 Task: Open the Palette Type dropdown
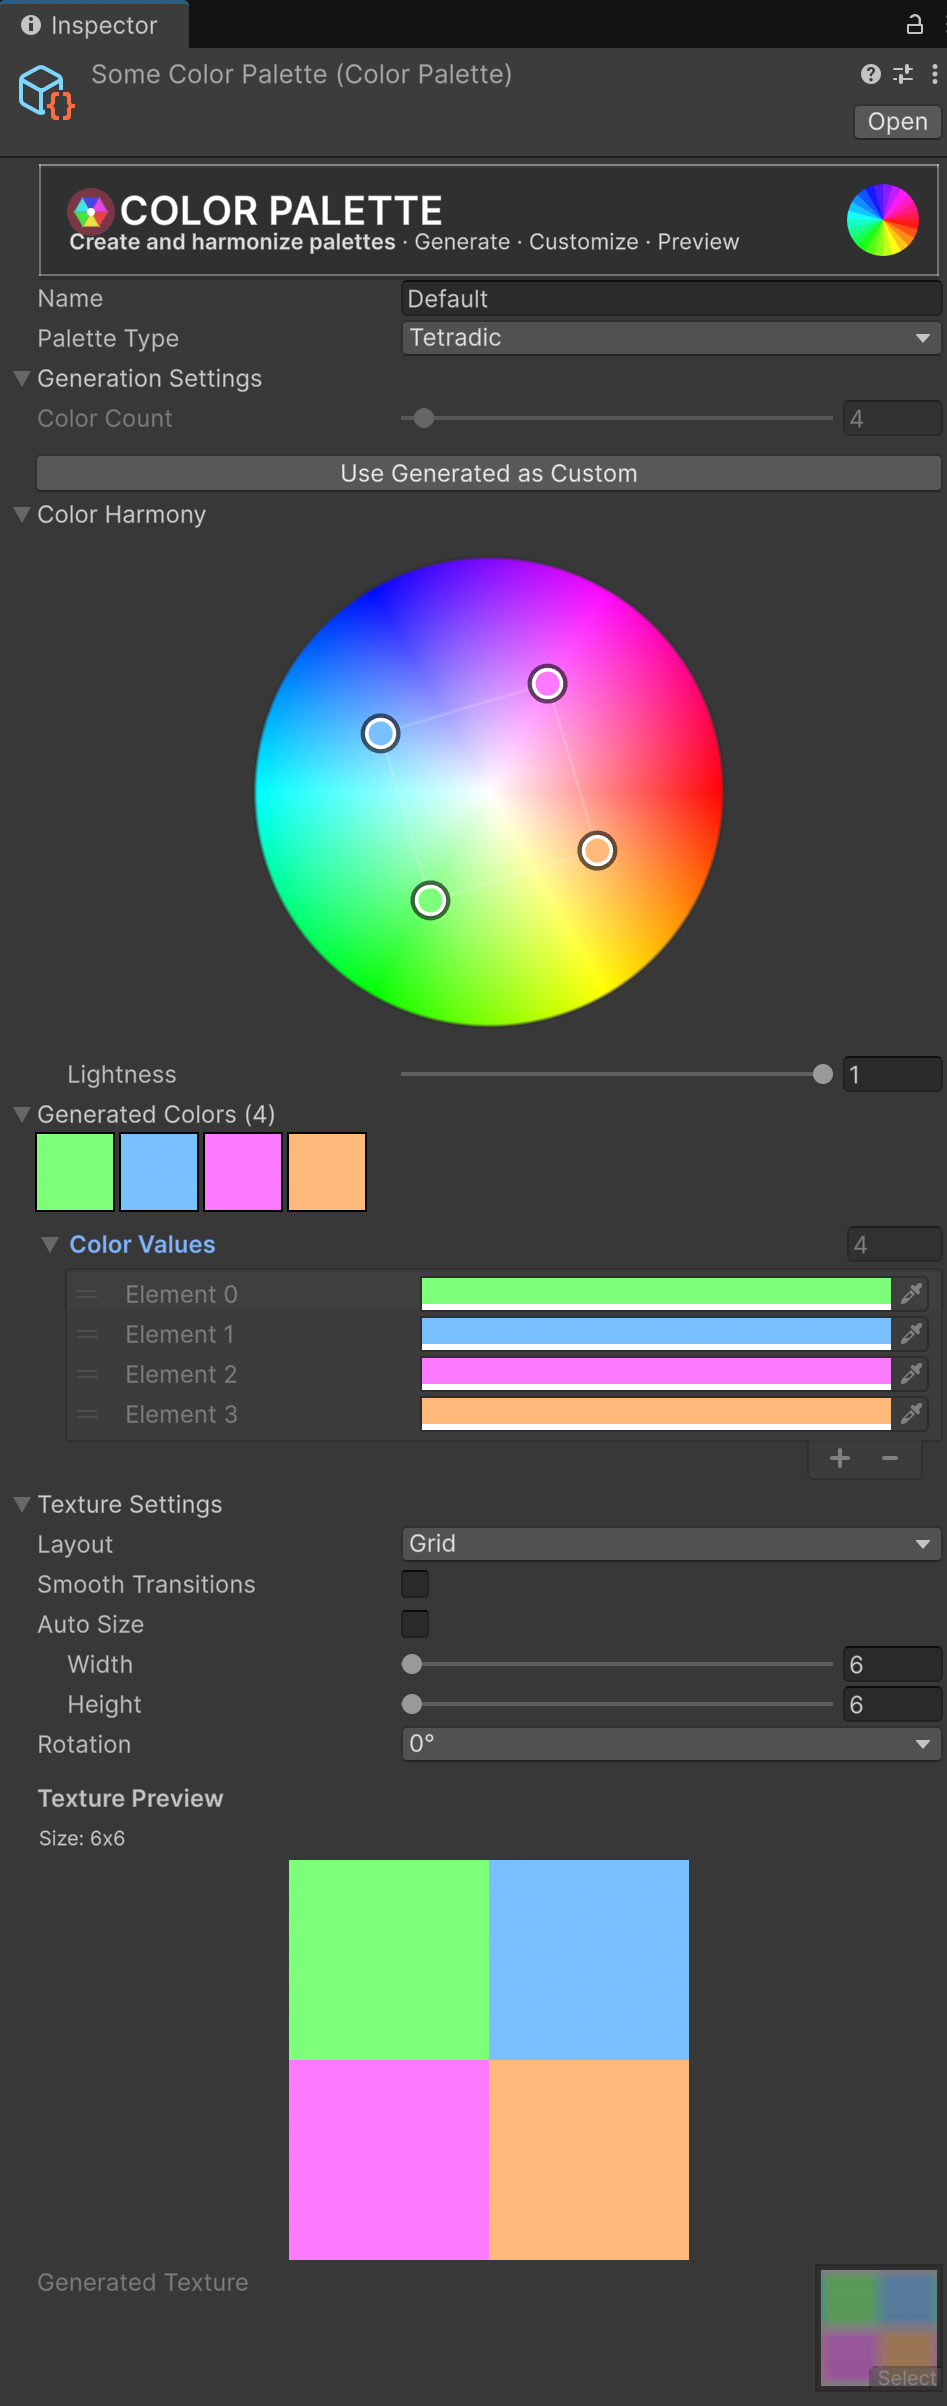pos(670,338)
